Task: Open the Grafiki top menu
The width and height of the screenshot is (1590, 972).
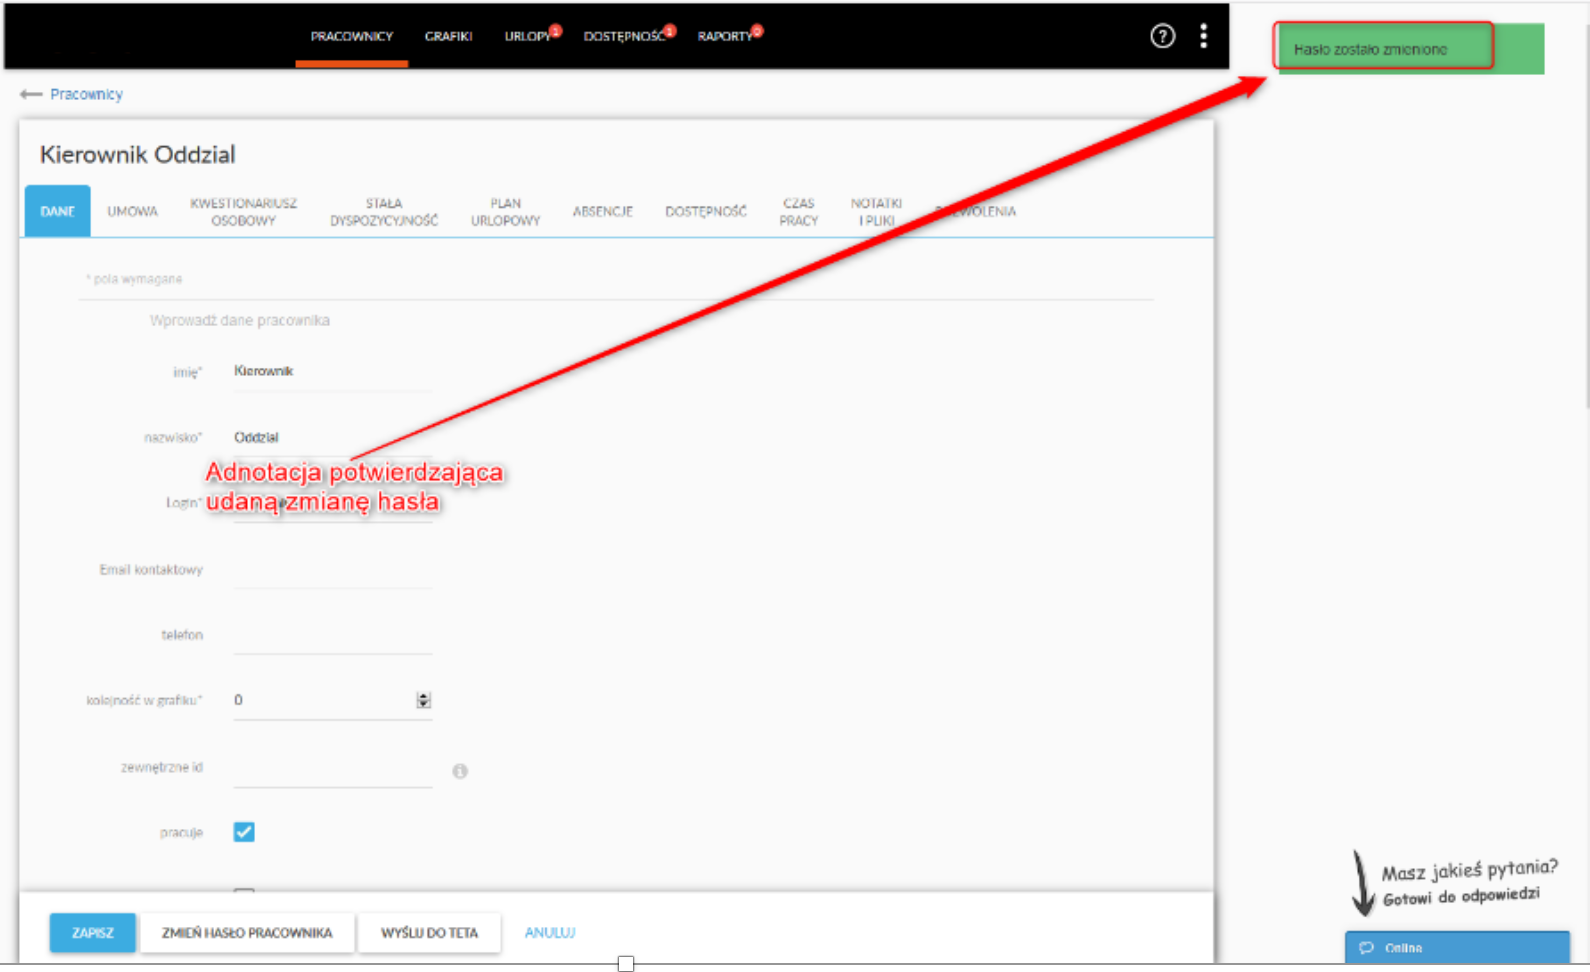Action: [448, 36]
